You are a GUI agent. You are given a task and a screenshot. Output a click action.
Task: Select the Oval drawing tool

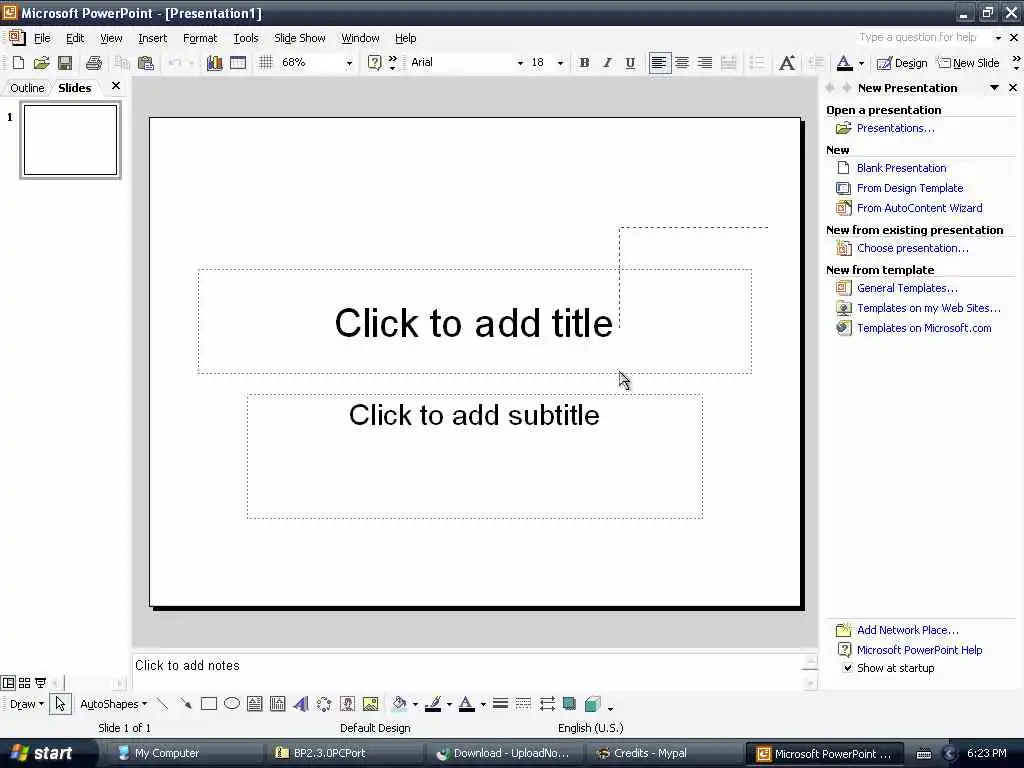(x=232, y=704)
